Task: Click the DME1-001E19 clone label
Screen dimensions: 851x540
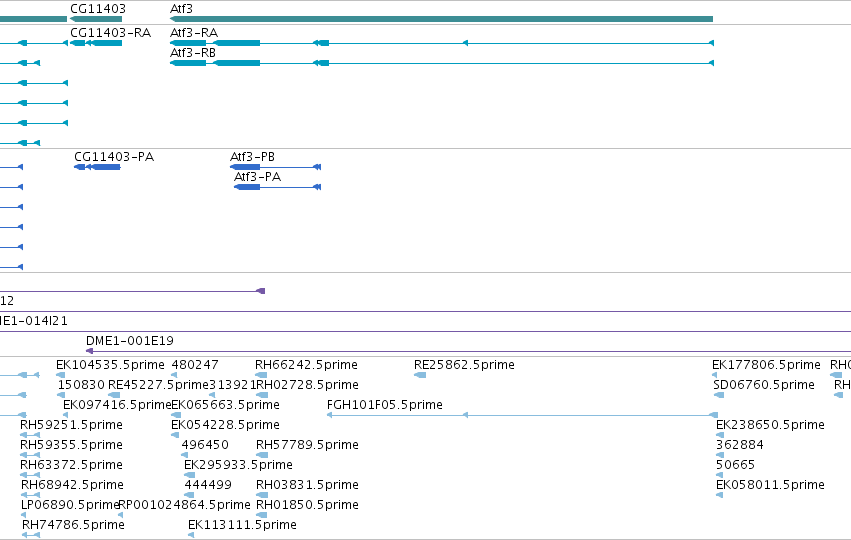Action: point(130,341)
